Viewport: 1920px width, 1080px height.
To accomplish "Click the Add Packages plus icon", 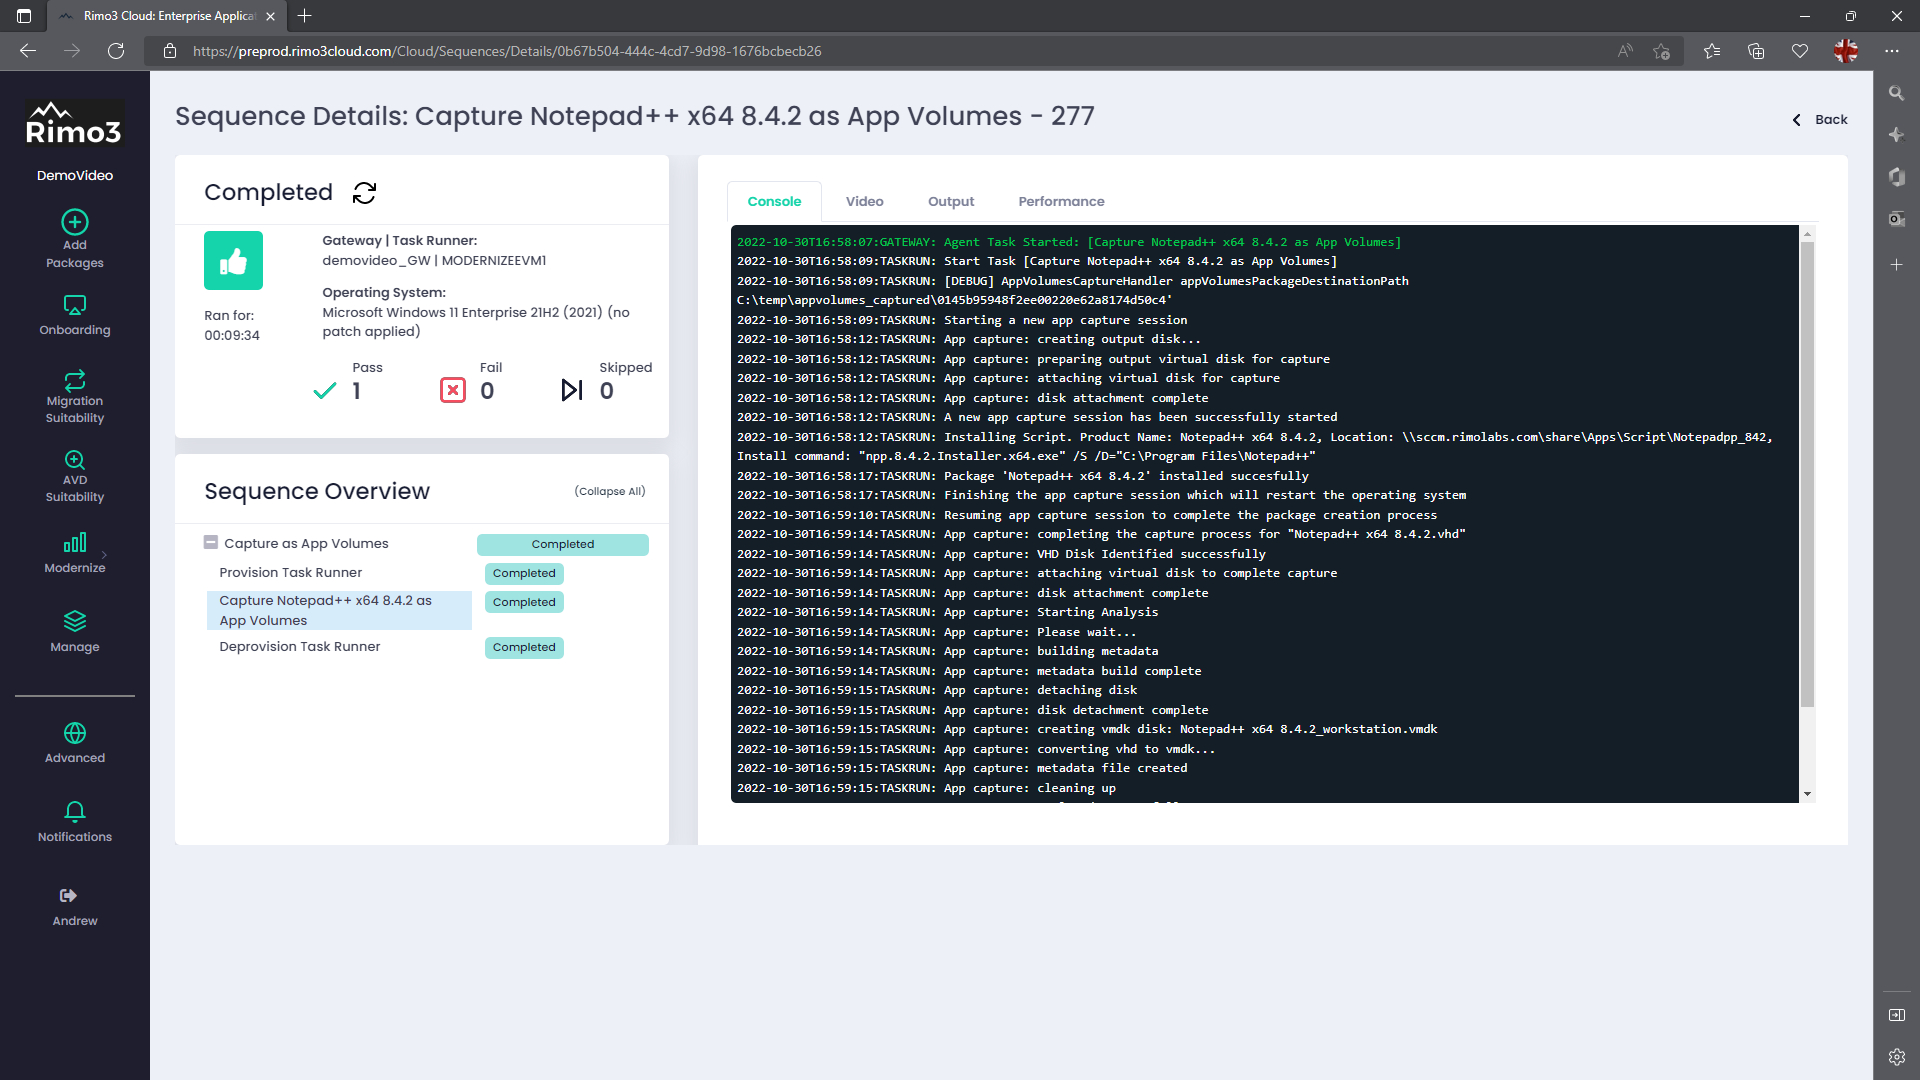I will point(75,222).
